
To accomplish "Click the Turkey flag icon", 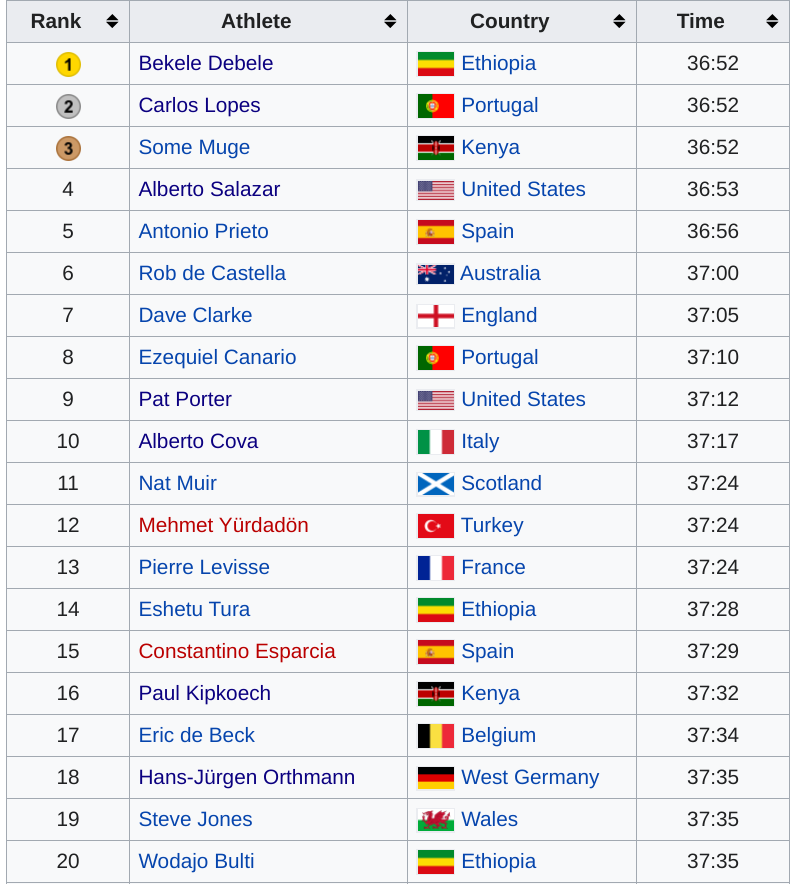I will click(436, 526).
